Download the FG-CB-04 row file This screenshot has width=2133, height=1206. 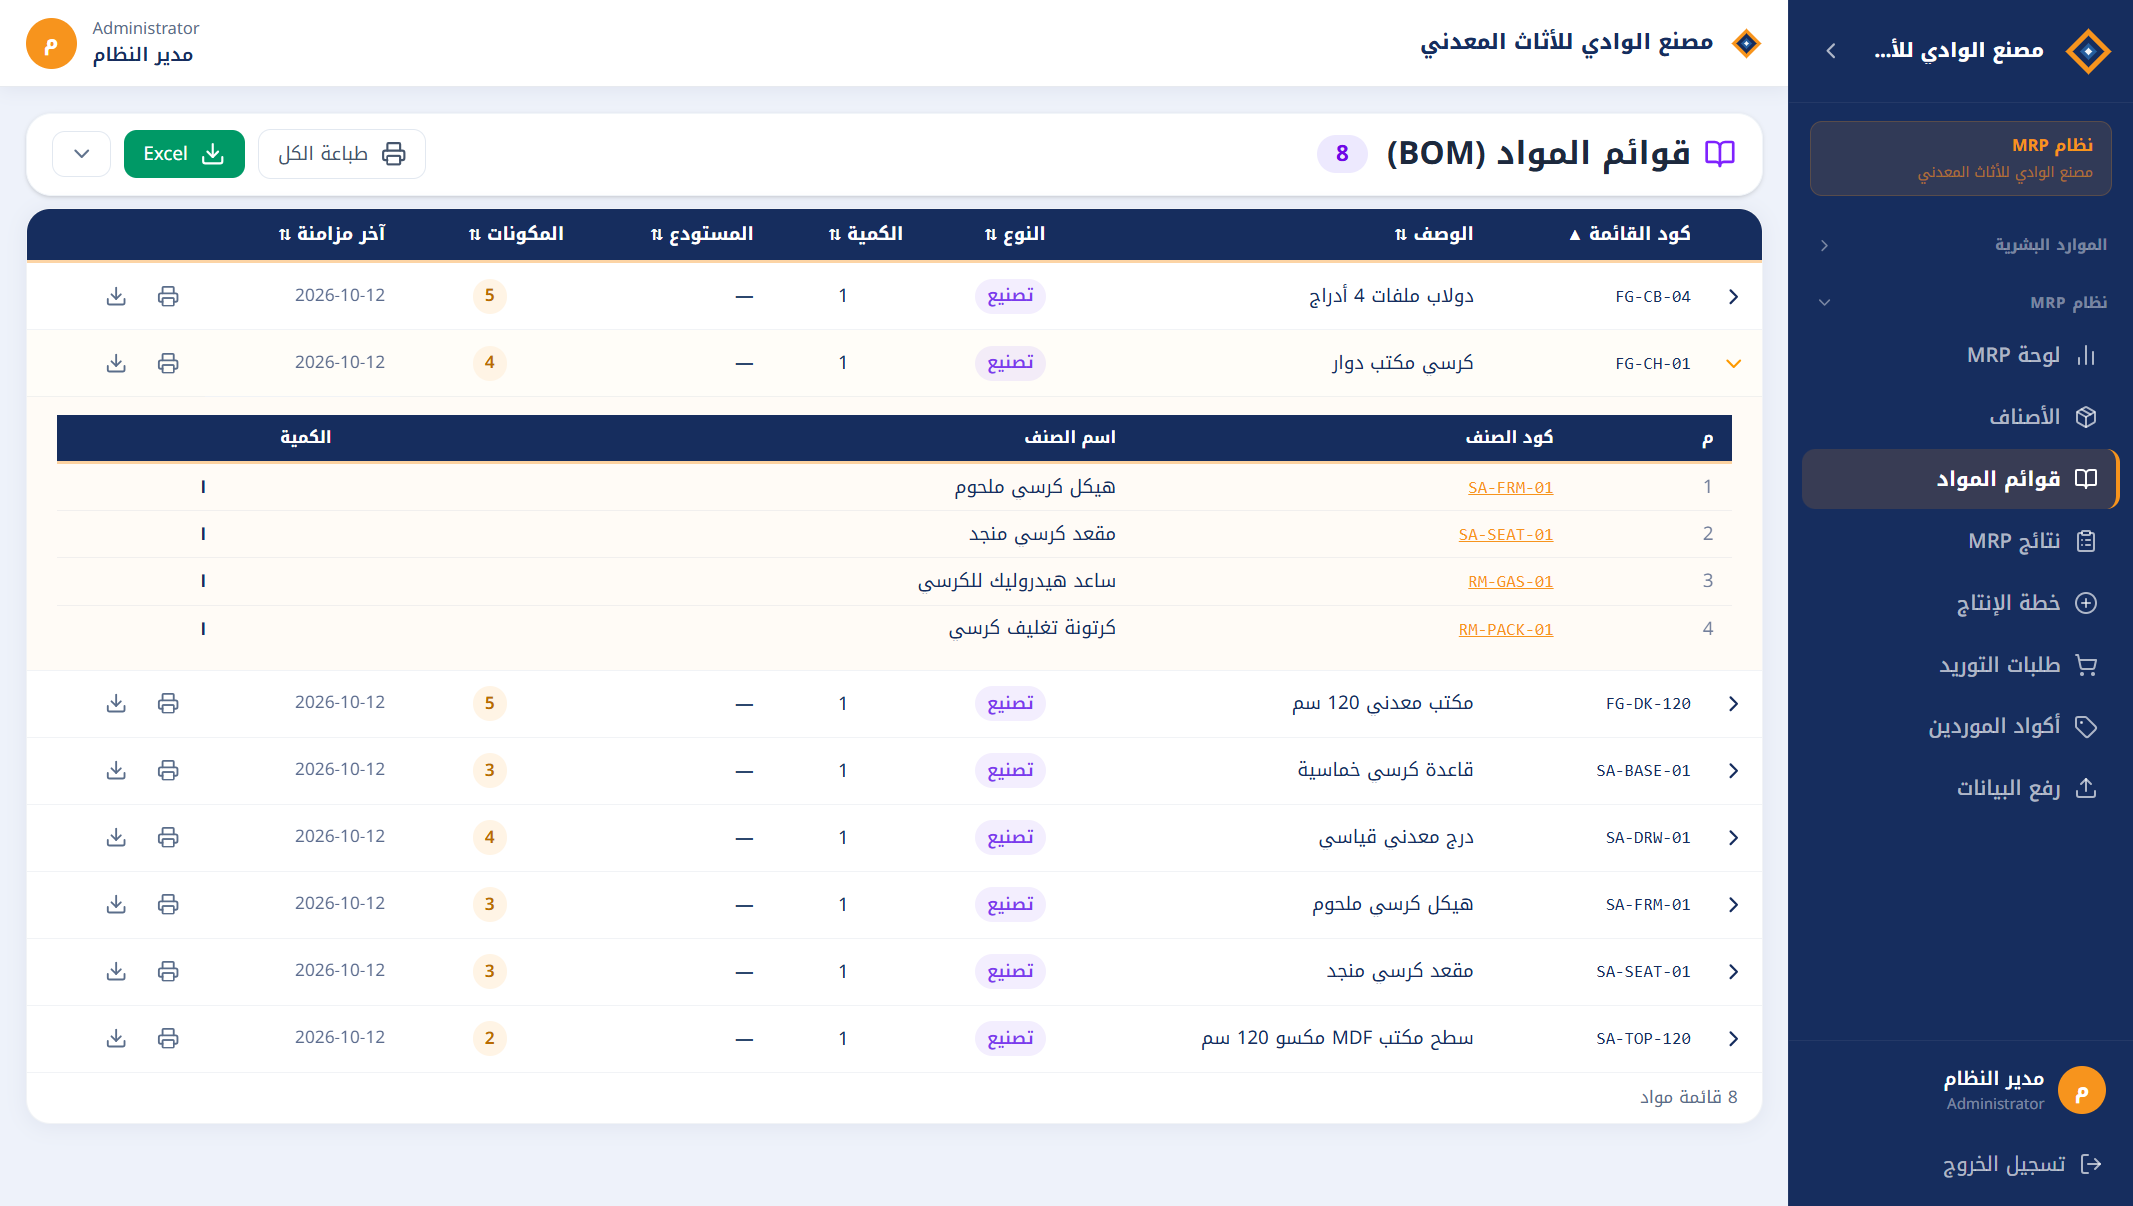(116, 296)
